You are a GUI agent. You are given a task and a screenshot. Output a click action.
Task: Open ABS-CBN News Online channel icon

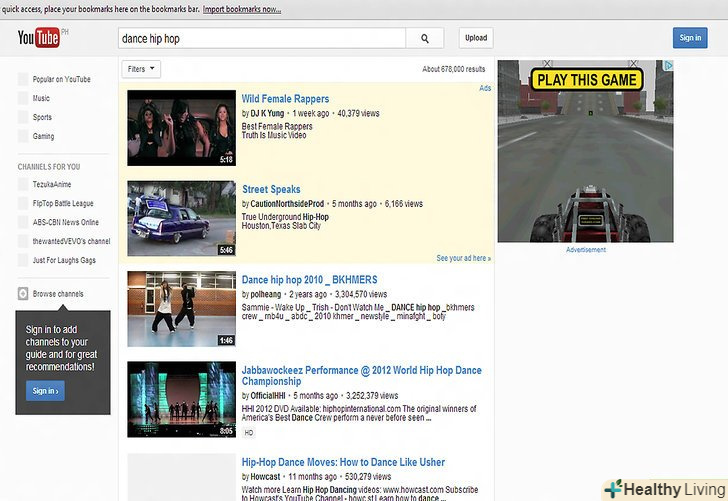click(23, 222)
